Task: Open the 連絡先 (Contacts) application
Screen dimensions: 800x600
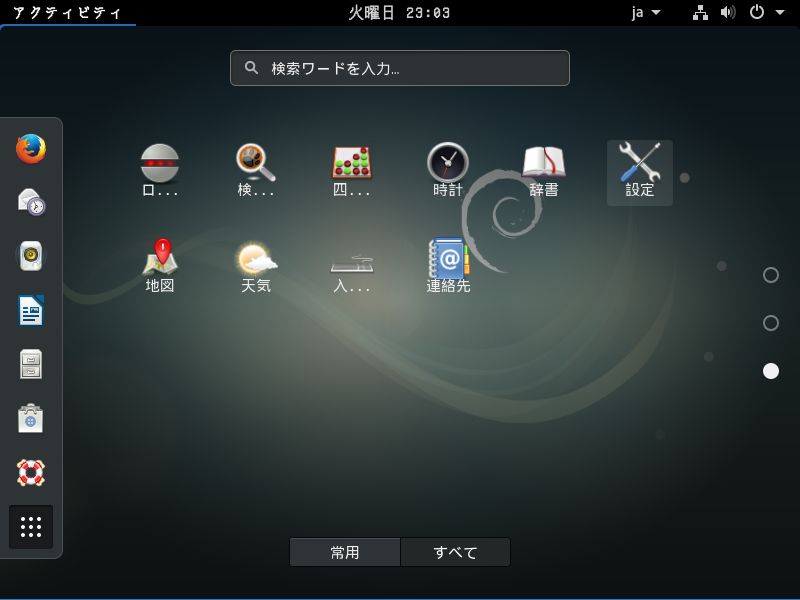Action: 447,258
